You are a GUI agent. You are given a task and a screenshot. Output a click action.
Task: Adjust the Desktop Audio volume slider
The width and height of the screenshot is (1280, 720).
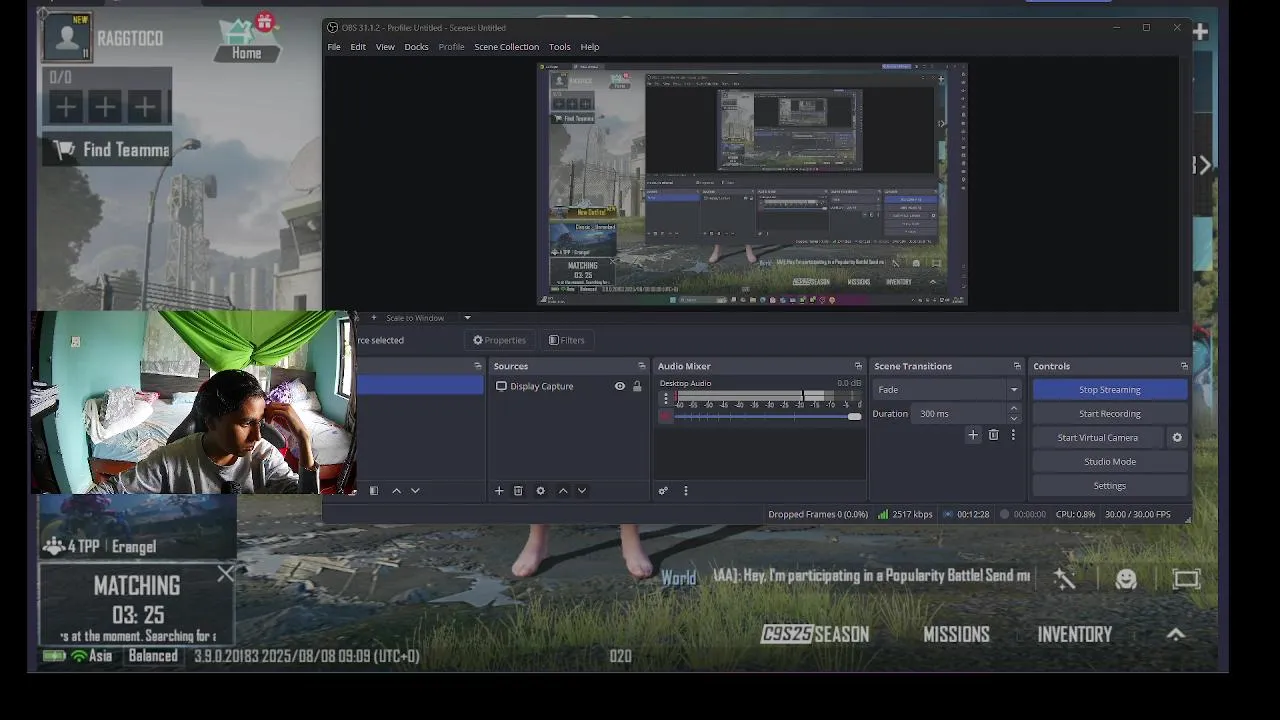768,416
